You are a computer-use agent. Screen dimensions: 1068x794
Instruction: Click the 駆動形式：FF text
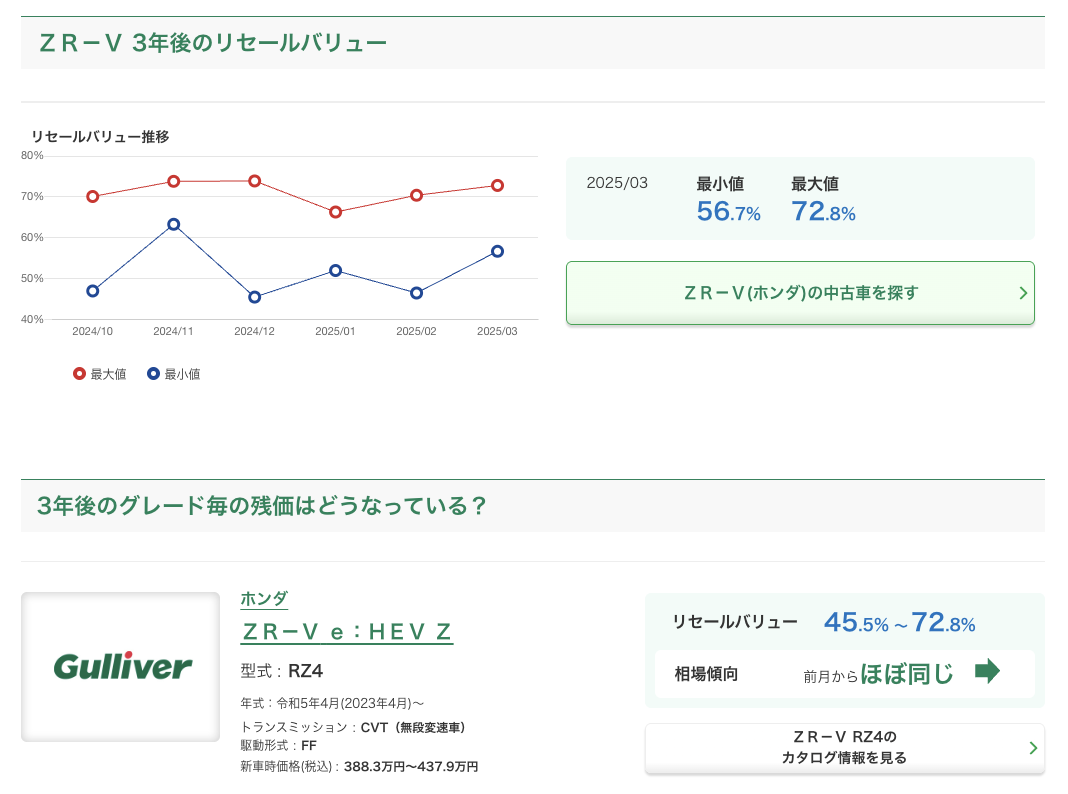tap(279, 746)
